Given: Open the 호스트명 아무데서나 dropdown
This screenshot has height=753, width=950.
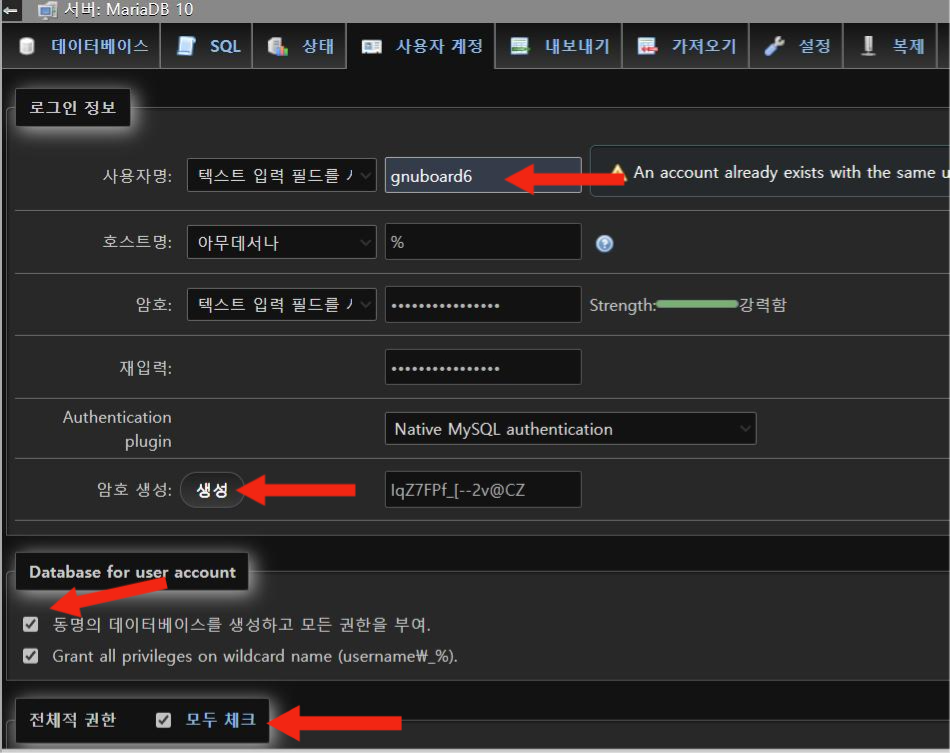Looking at the screenshot, I should point(281,242).
